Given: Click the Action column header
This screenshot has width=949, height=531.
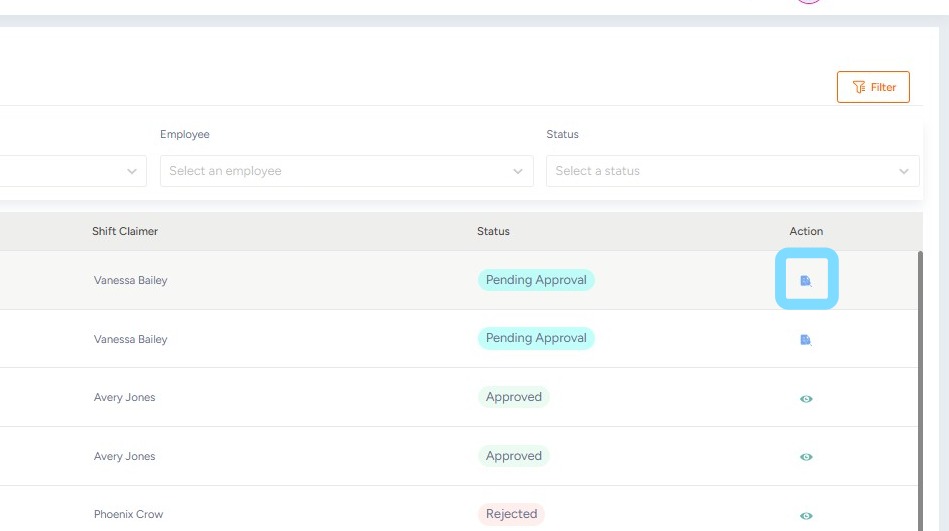Looking at the screenshot, I should pos(806,231).
